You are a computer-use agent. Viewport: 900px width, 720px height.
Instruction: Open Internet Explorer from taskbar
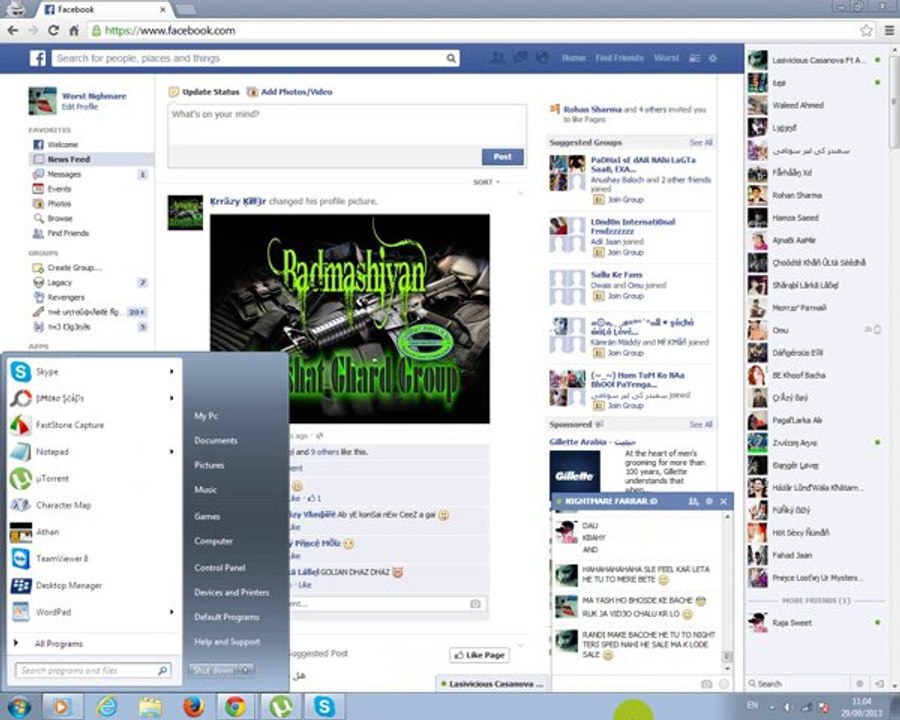(107, 706)
